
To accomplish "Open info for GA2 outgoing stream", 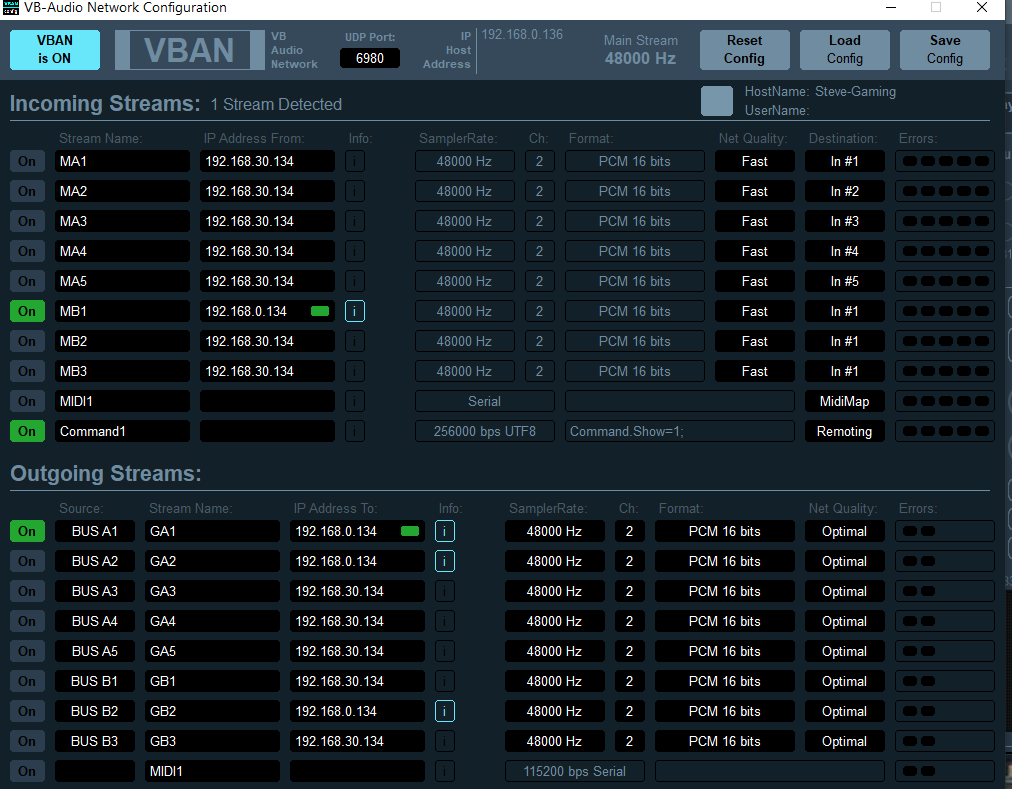I will click(x=445, y=561).
